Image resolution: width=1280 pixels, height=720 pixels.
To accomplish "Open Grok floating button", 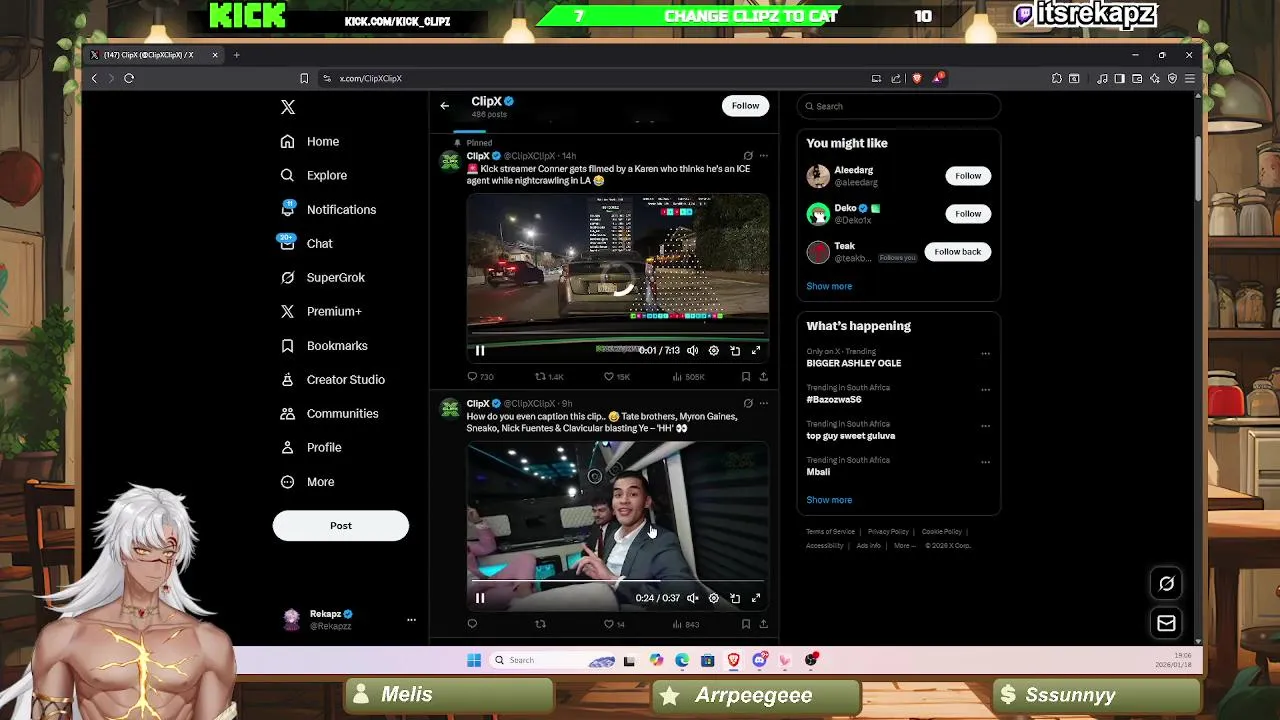I will coord(1166,583).
